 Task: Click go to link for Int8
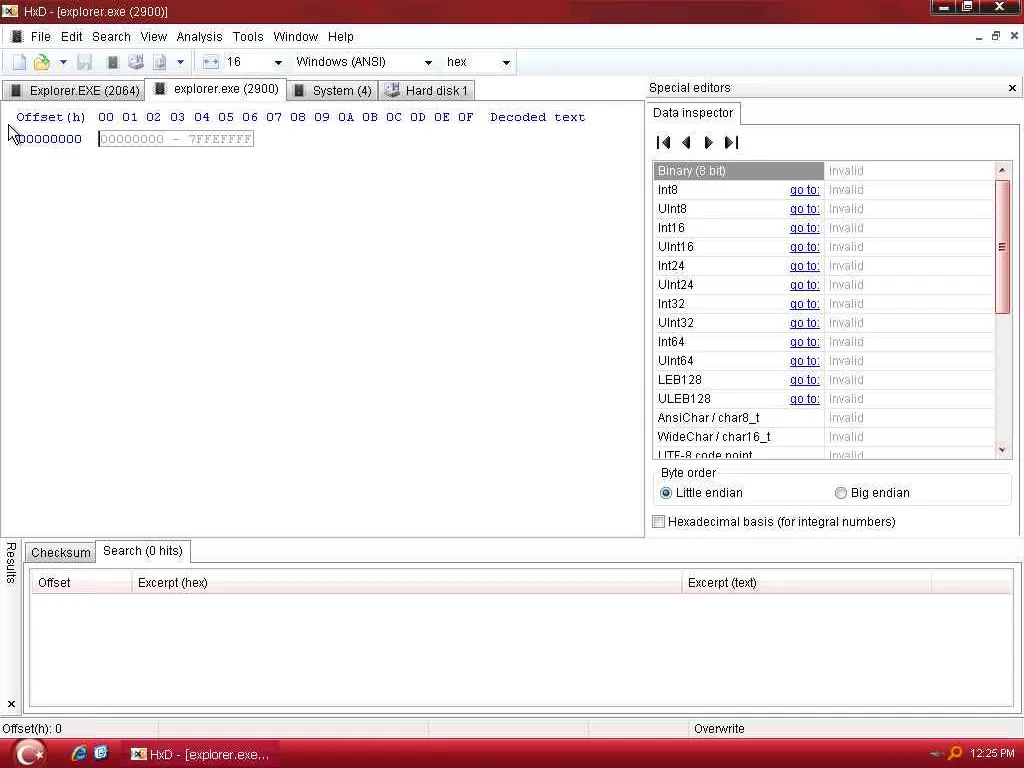click(805, 190)
